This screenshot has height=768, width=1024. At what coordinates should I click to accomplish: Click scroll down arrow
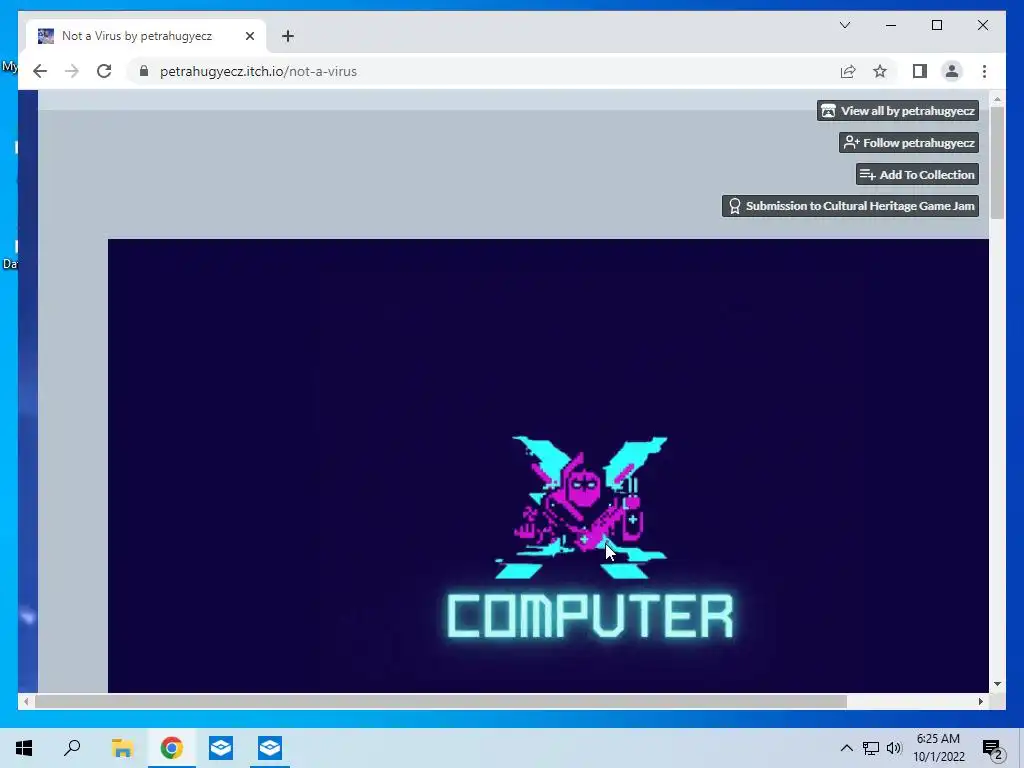pyautogui.click(x=997, y=684)
